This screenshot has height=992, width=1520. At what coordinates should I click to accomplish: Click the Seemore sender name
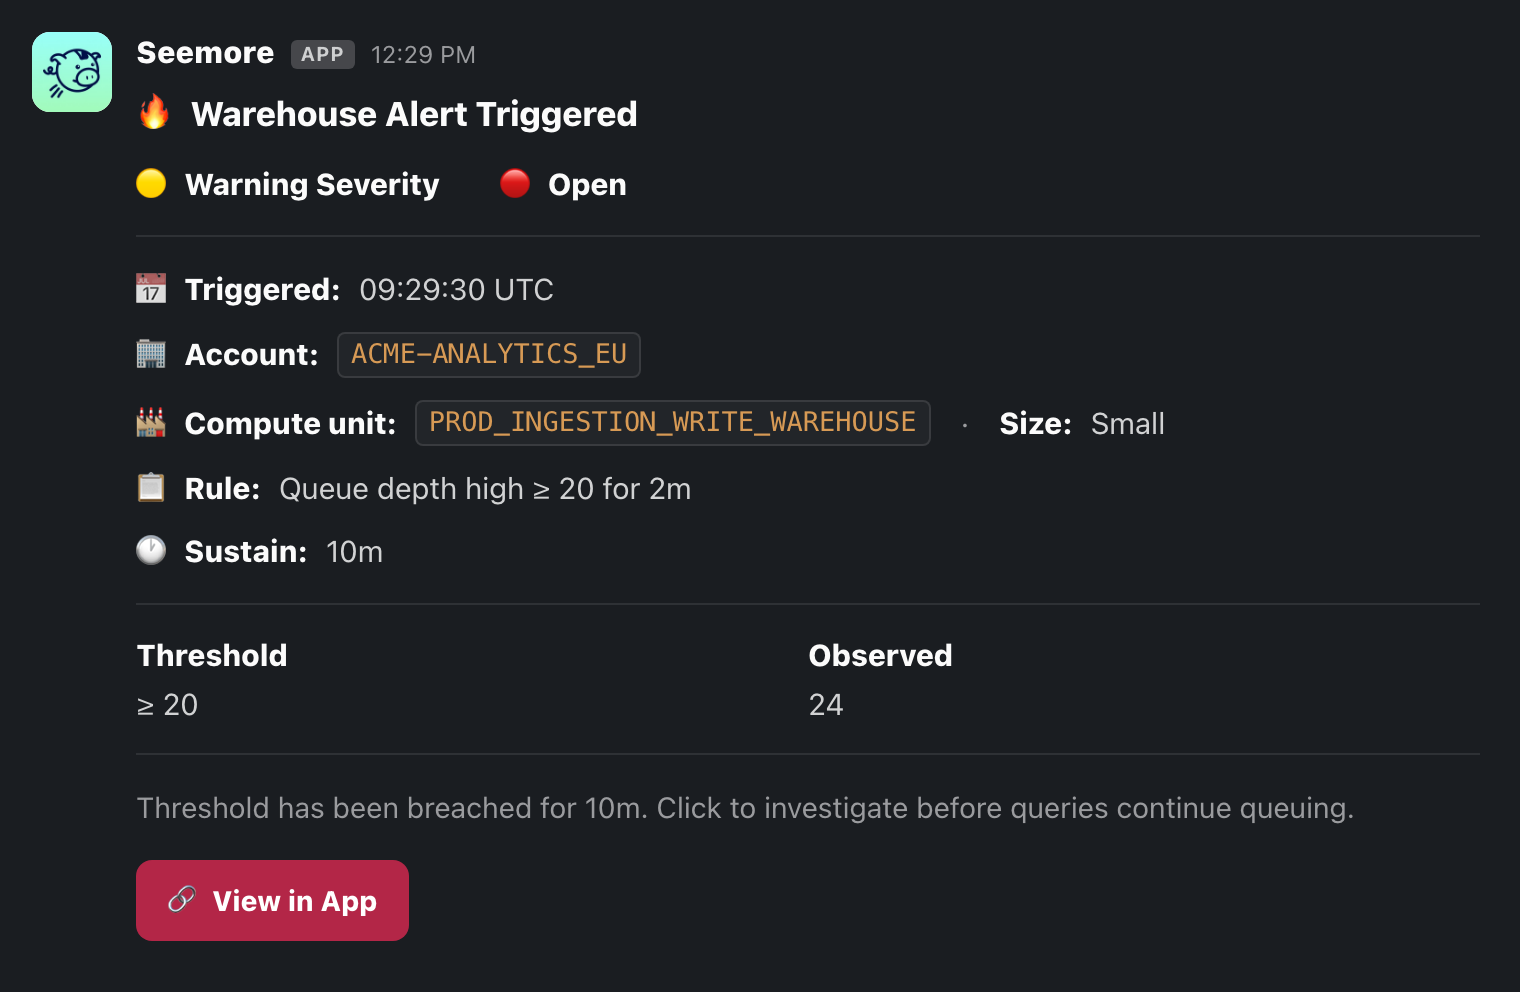pos(205,53)
